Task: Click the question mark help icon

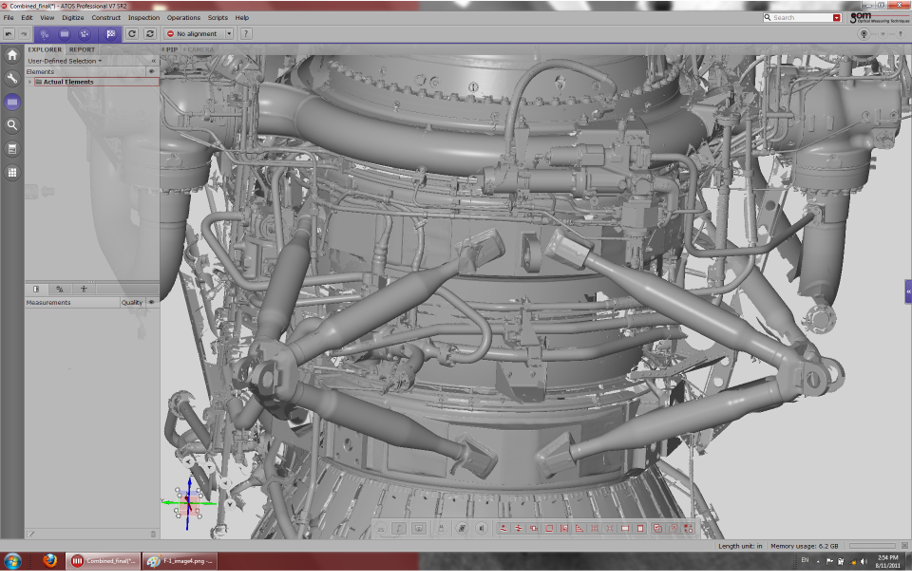Action: tap(246, 34)
